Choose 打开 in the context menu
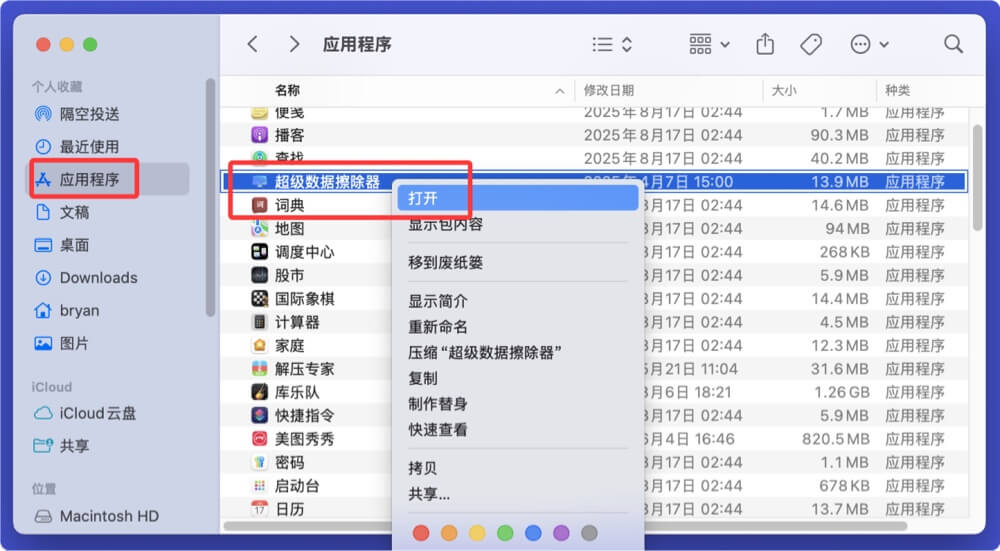The height and width of the screenshot is (551, 1000). pyautogui.click(x=423, y=199)
